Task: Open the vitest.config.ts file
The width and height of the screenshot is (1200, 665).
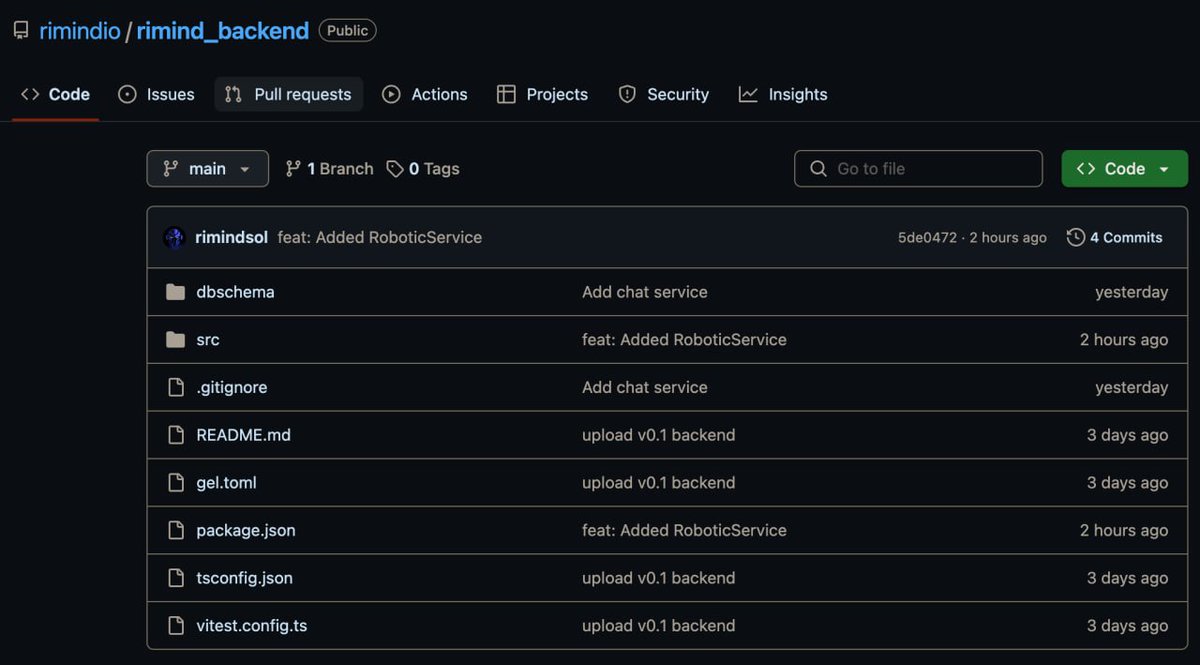Action: tap(252, 626)
